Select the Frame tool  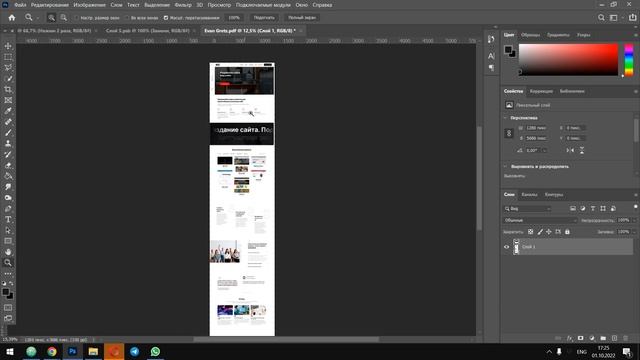coord(8,100)
